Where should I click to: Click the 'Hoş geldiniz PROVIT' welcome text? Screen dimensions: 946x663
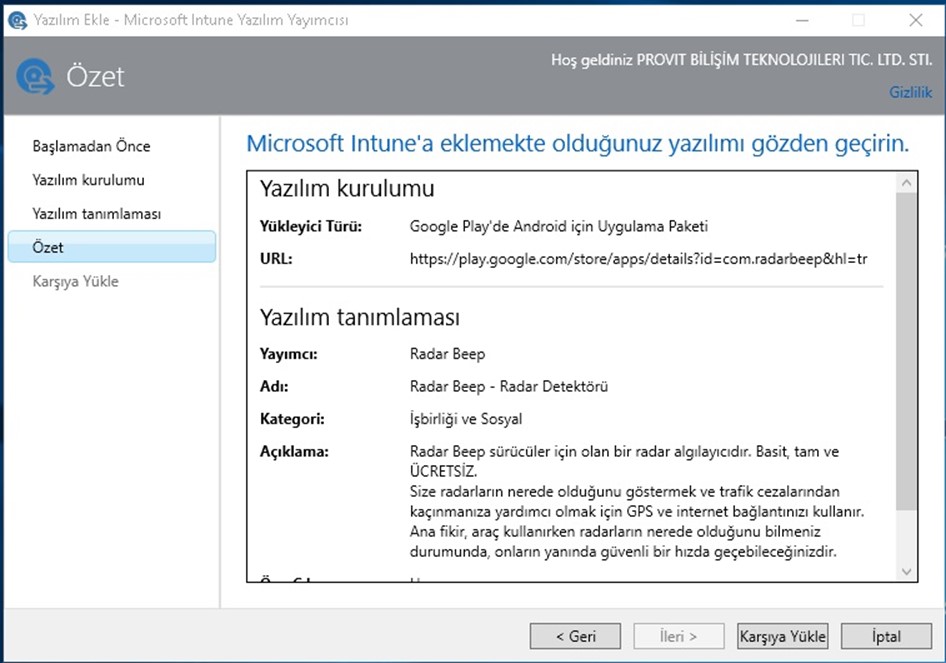741,60
